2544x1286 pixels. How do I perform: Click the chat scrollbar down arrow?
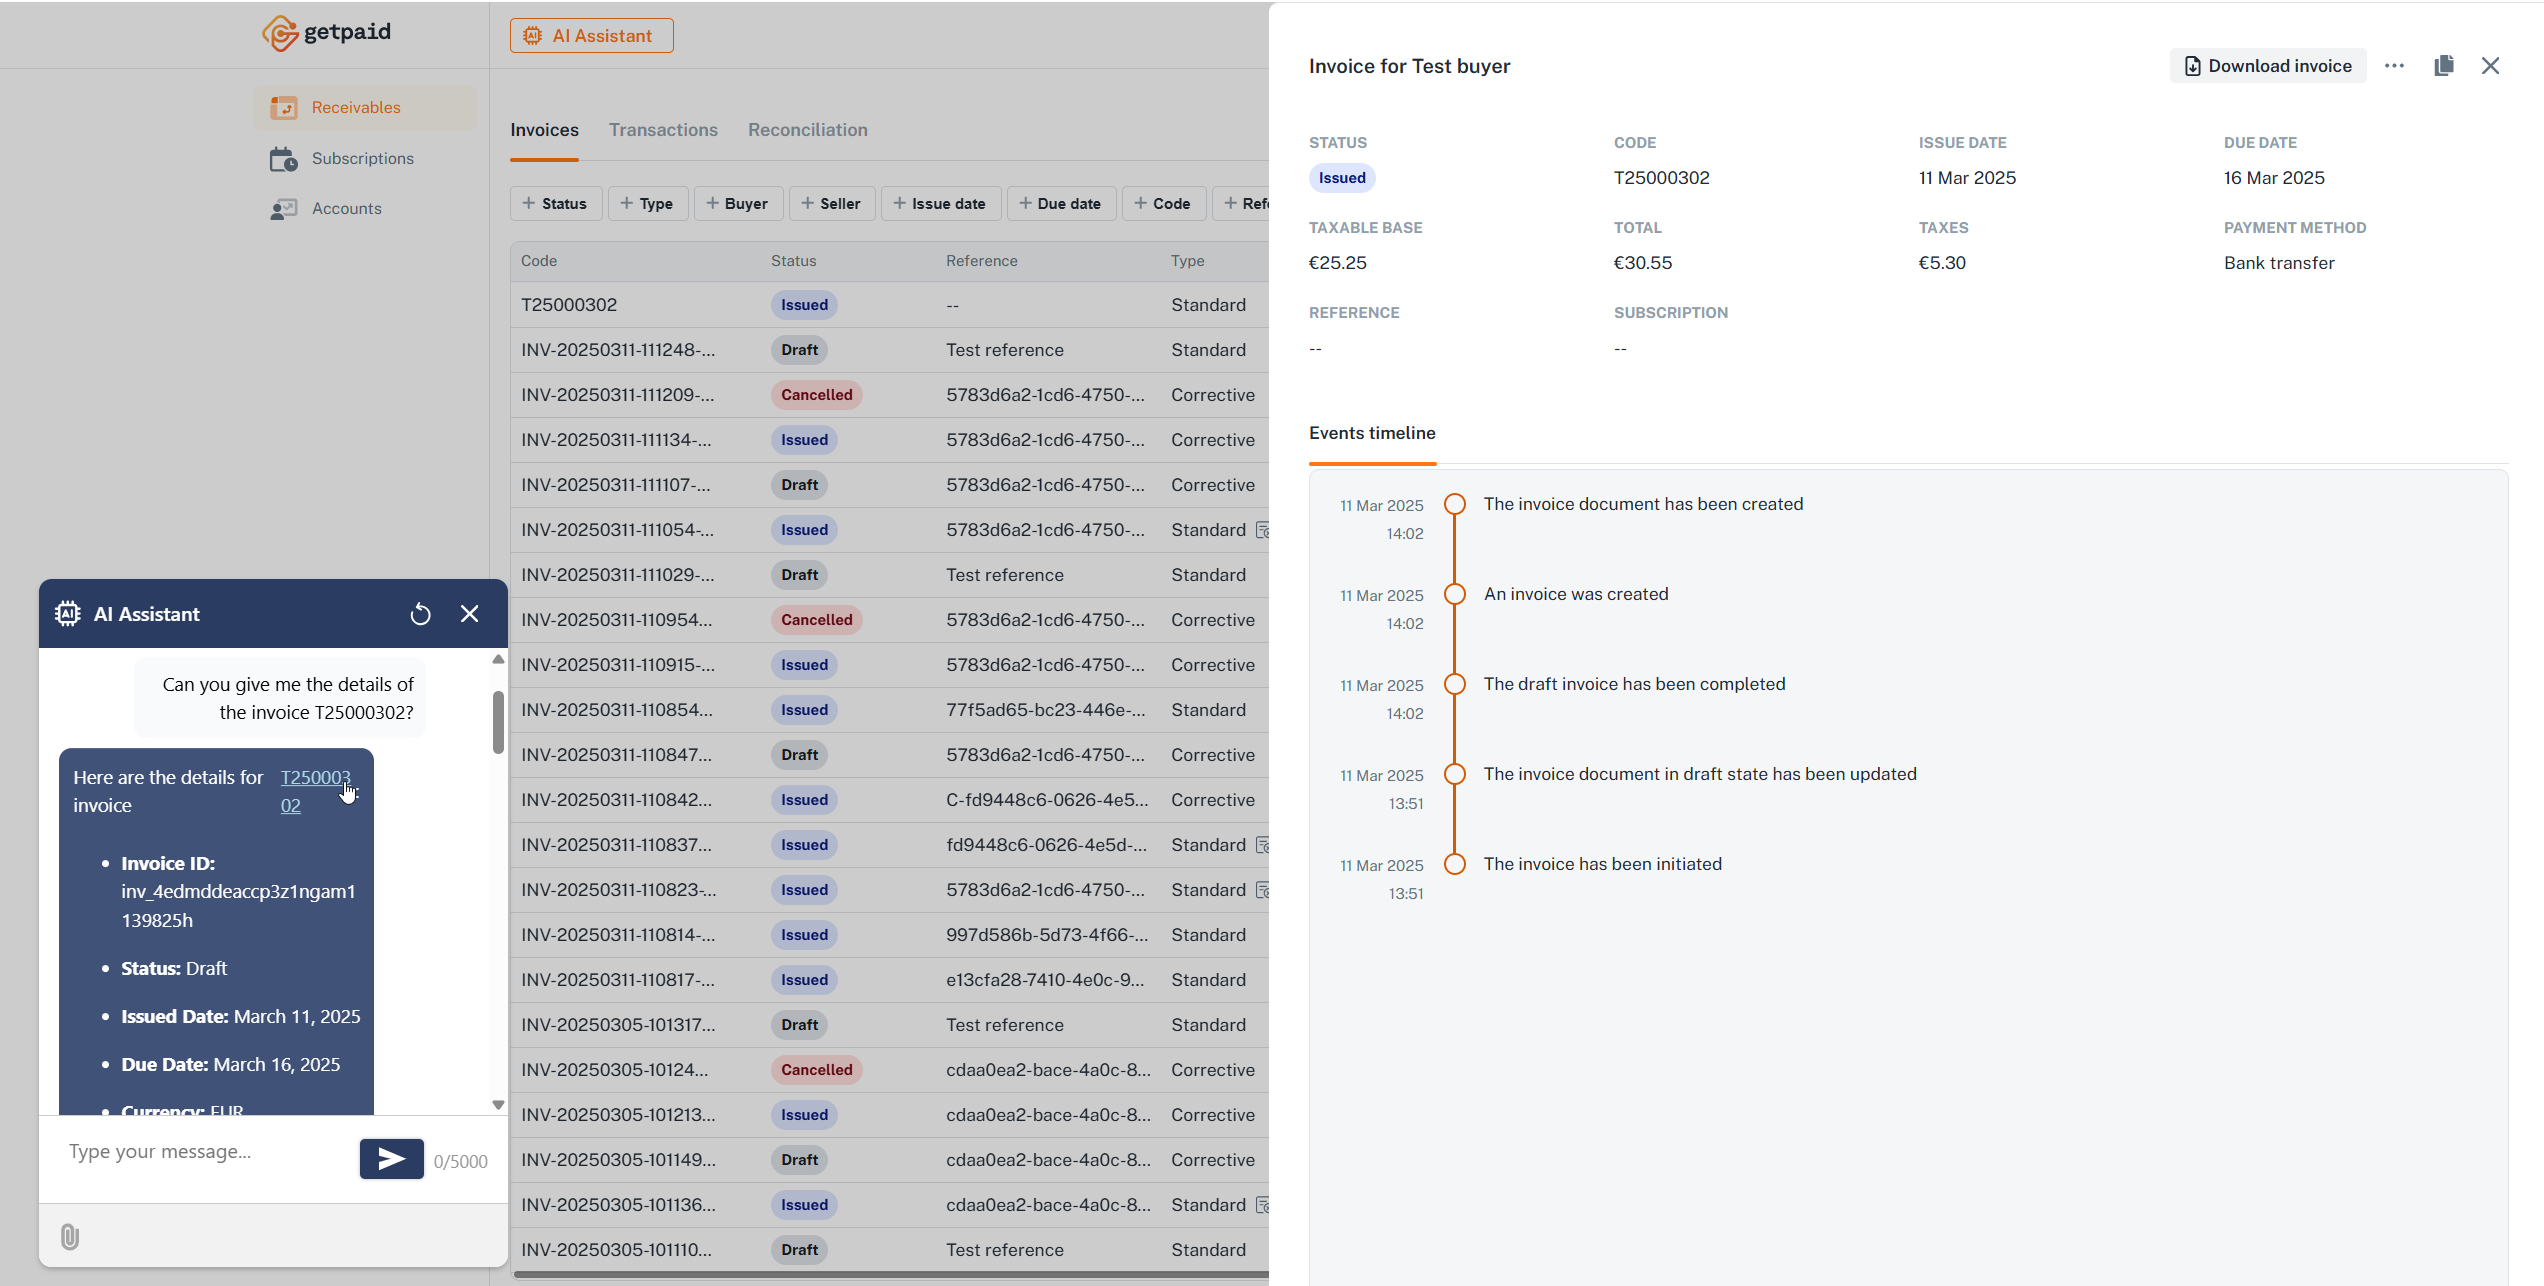point(498,1105)
